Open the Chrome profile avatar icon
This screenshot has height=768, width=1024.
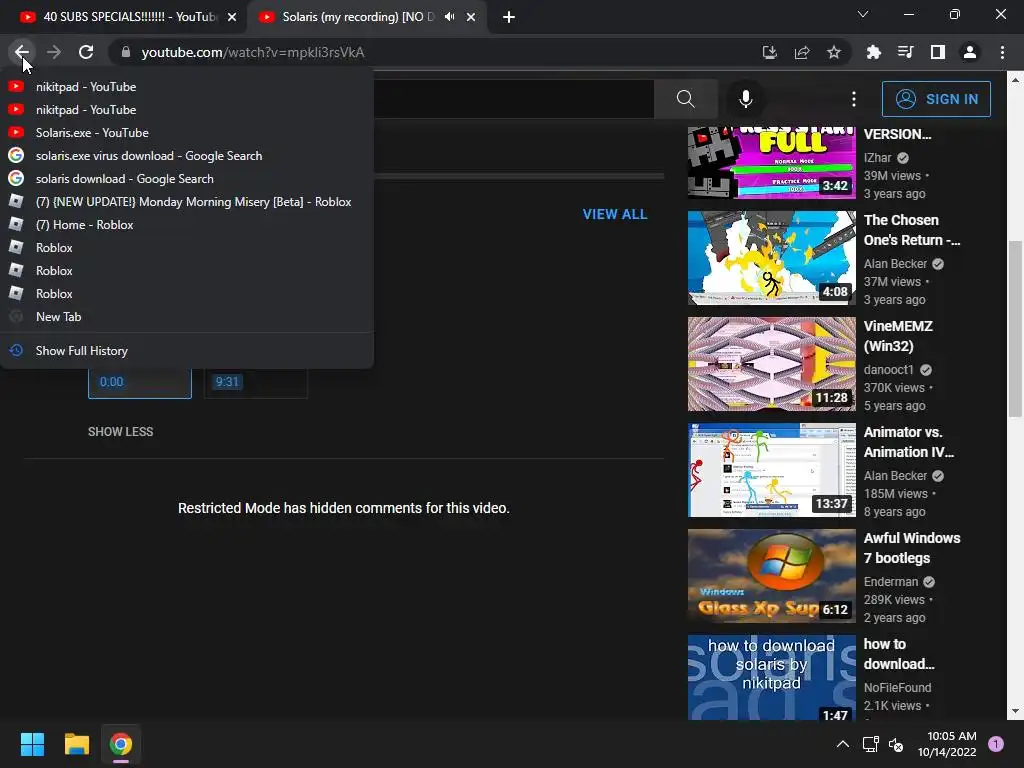970,52
